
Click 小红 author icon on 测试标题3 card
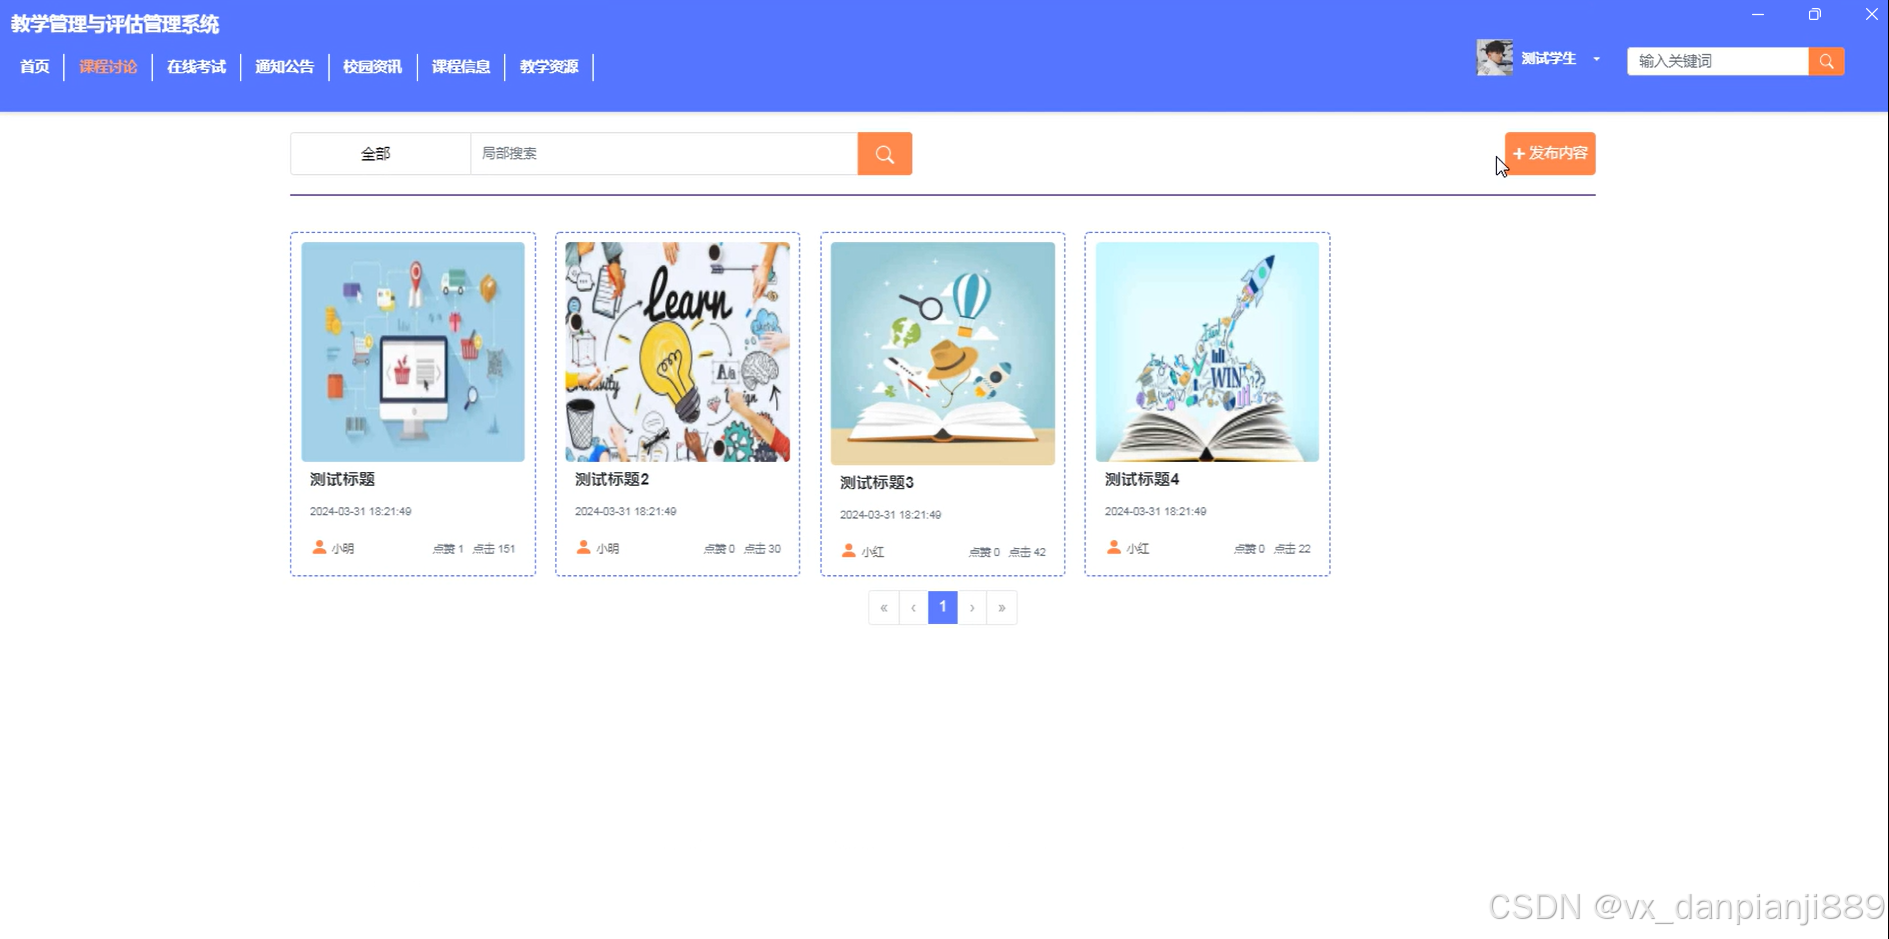pyautogui.click(x=848, y=550)
